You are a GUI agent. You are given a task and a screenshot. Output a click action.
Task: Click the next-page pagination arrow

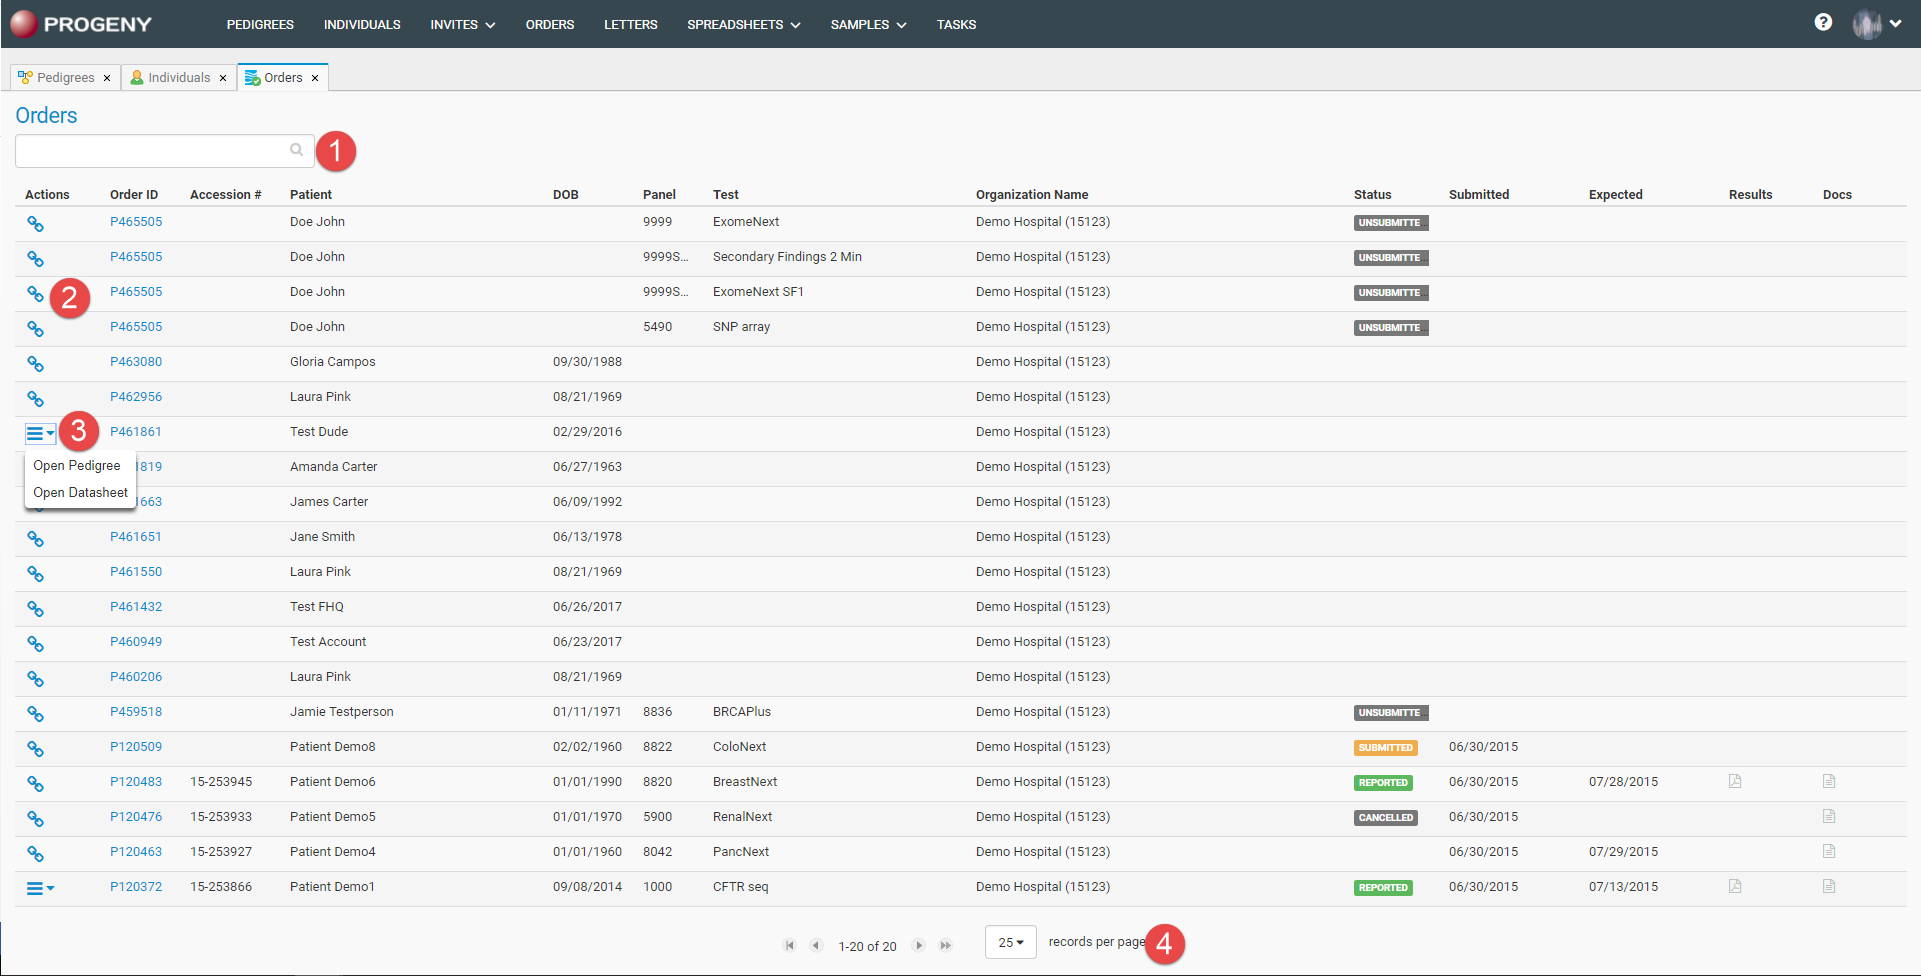point(918,944)
